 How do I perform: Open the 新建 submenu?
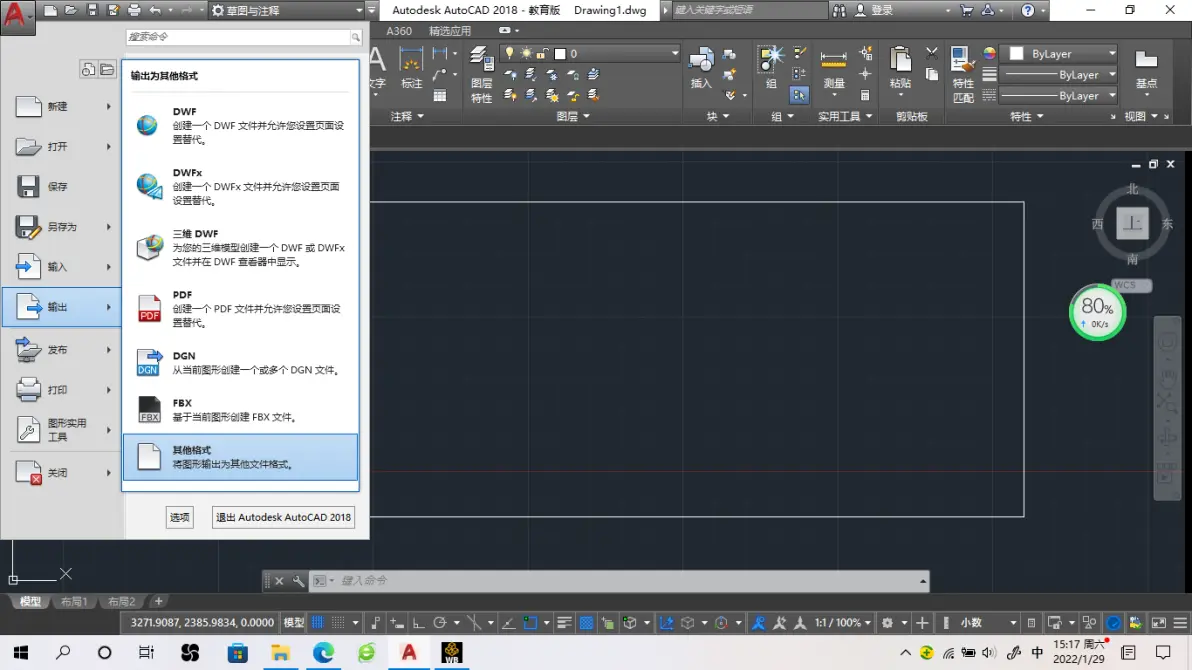(62, 106)
